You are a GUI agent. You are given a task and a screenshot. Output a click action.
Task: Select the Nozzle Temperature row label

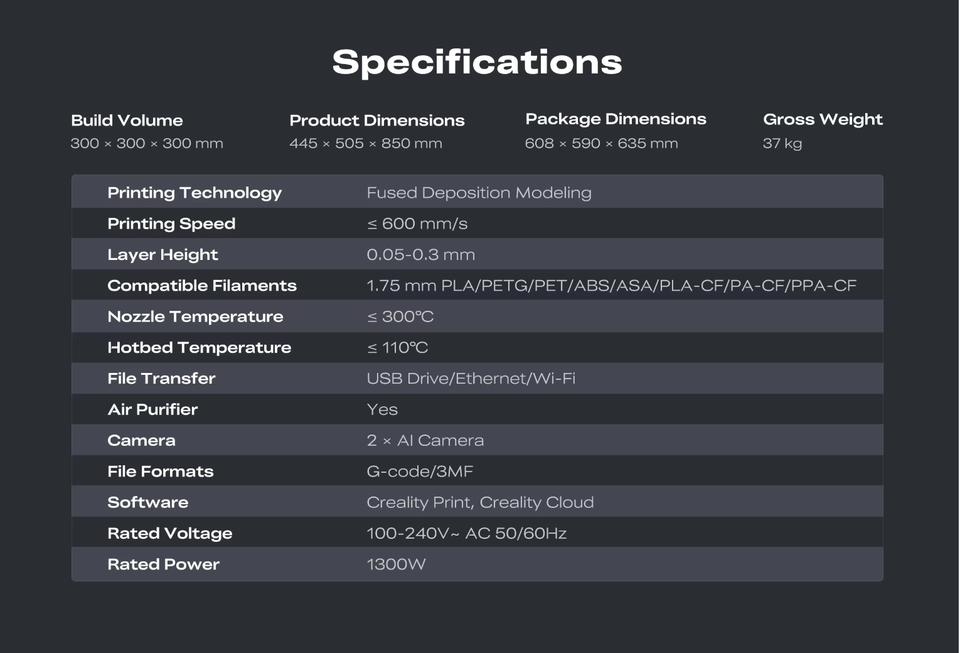click(195, 316)
